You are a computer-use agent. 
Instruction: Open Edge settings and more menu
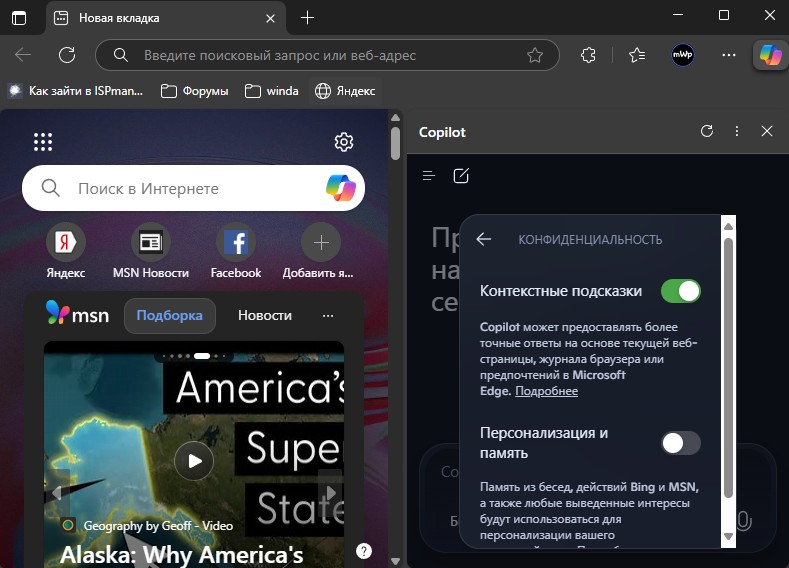pos(729,55)
